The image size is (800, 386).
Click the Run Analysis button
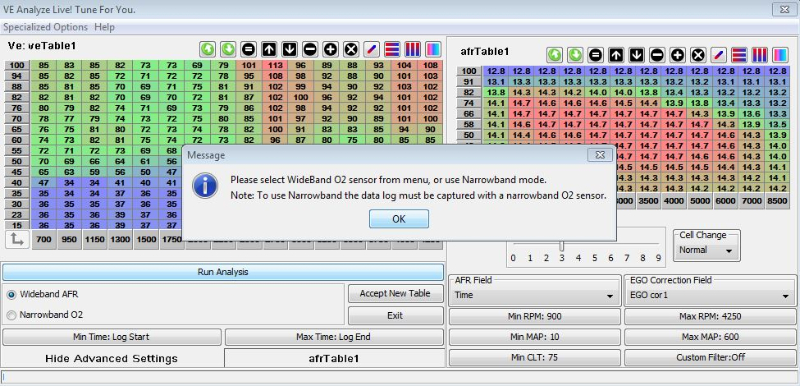[x=222, y=272]
